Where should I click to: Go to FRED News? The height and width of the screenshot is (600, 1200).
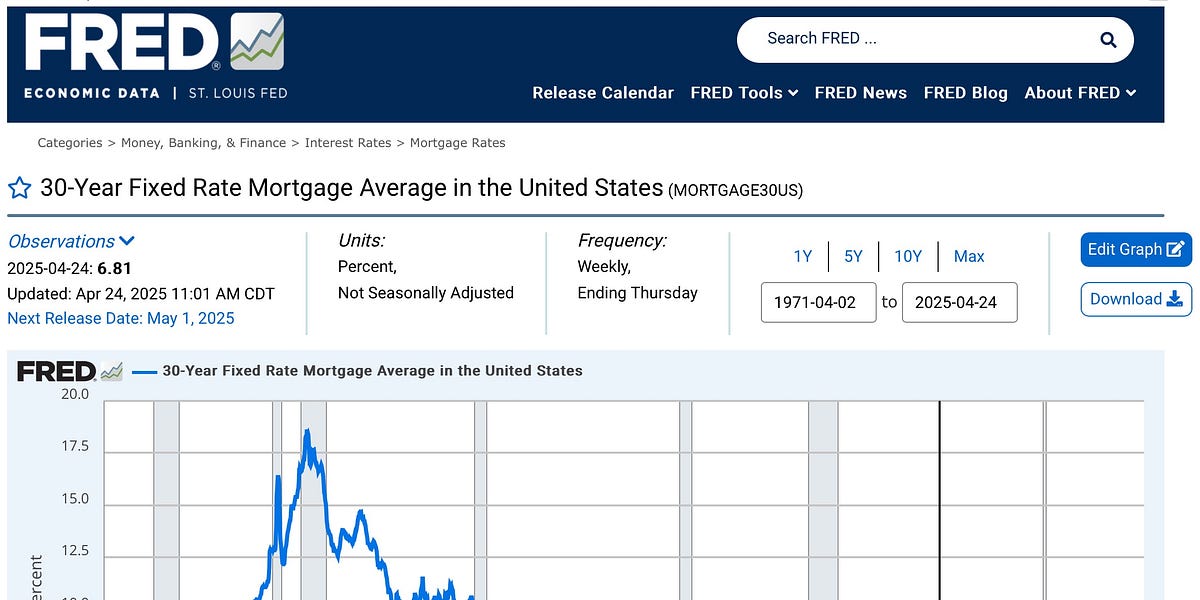[x=861, y=93]
